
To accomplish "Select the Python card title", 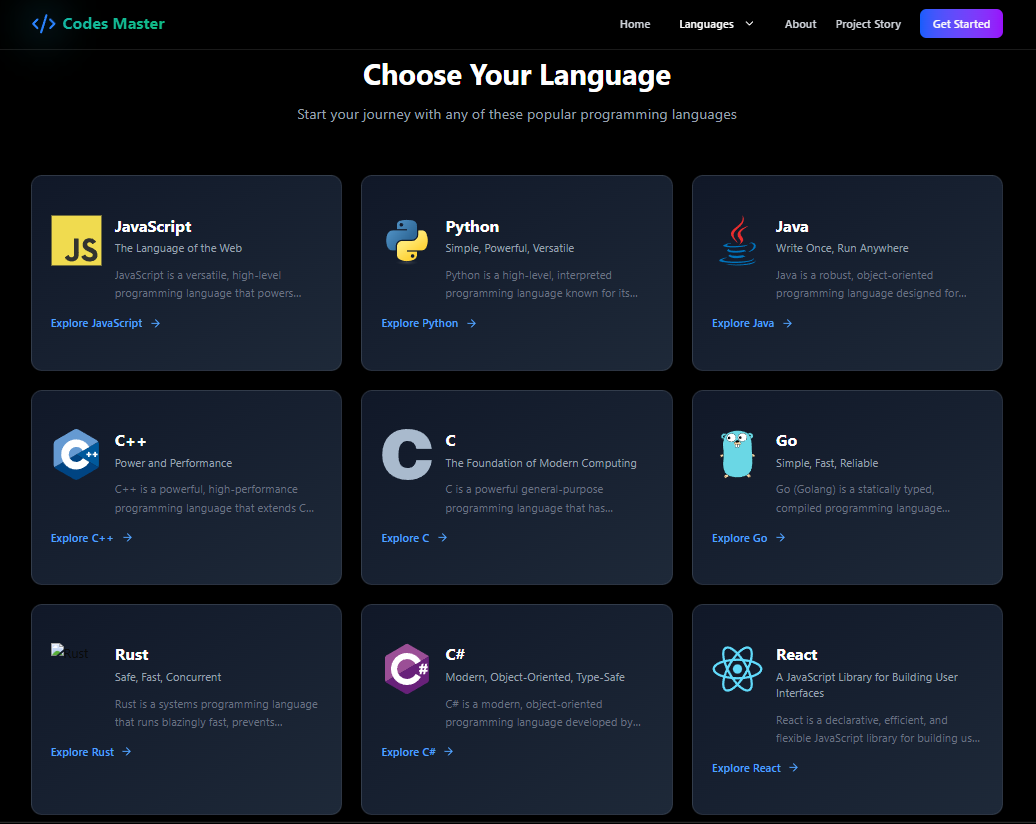I will click(472, 227).
